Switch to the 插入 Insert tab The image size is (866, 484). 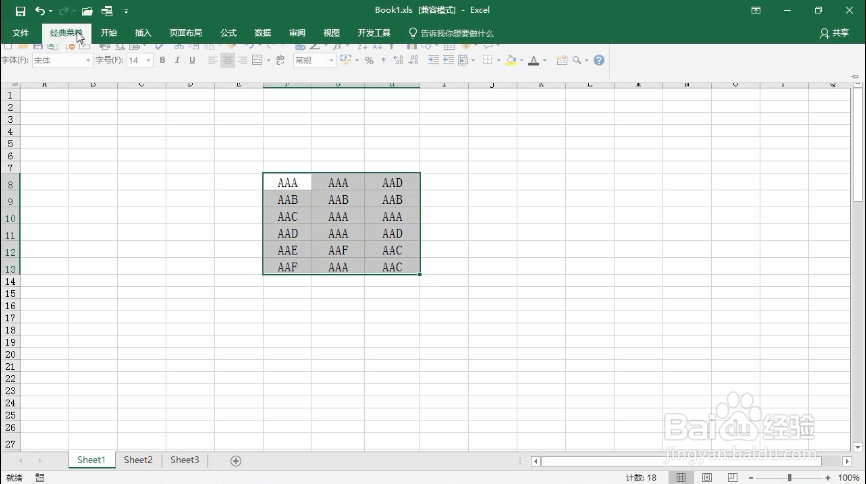(143, 33)
